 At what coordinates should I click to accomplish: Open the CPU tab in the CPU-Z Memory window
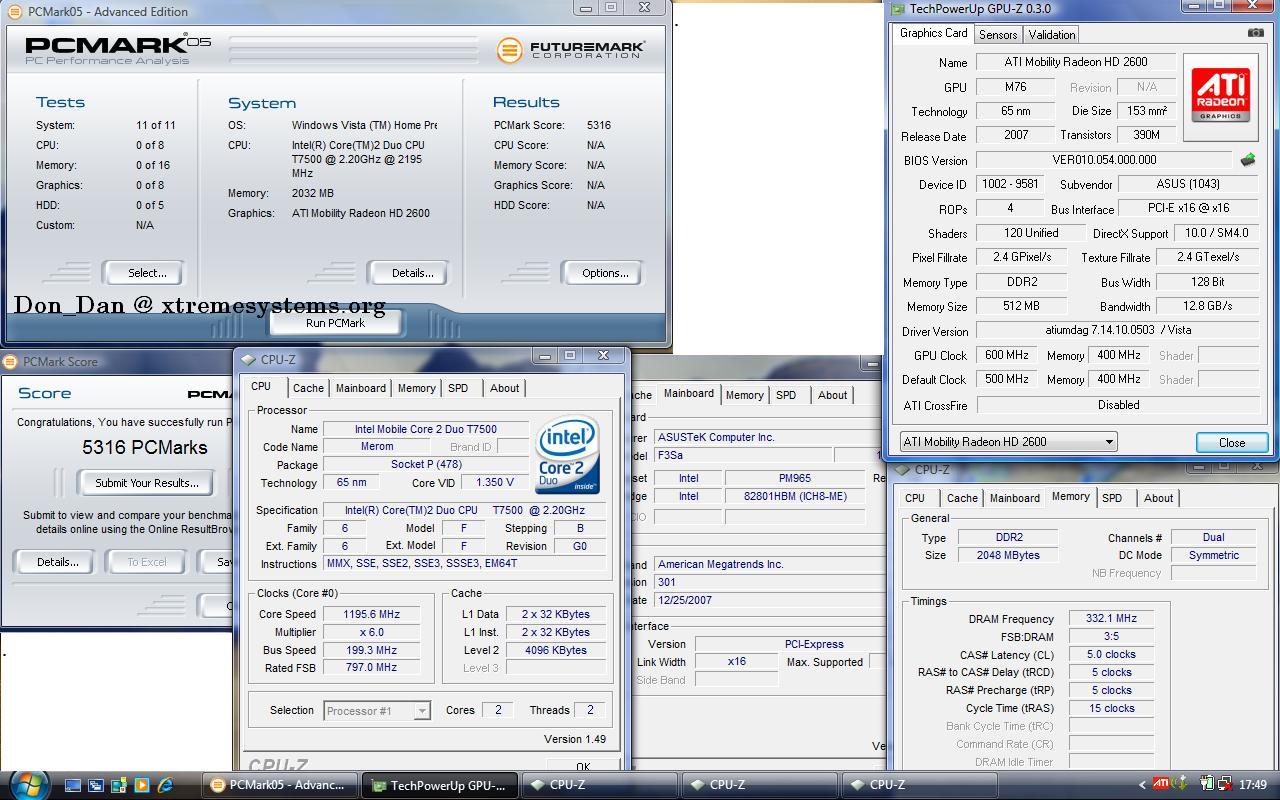915,498
